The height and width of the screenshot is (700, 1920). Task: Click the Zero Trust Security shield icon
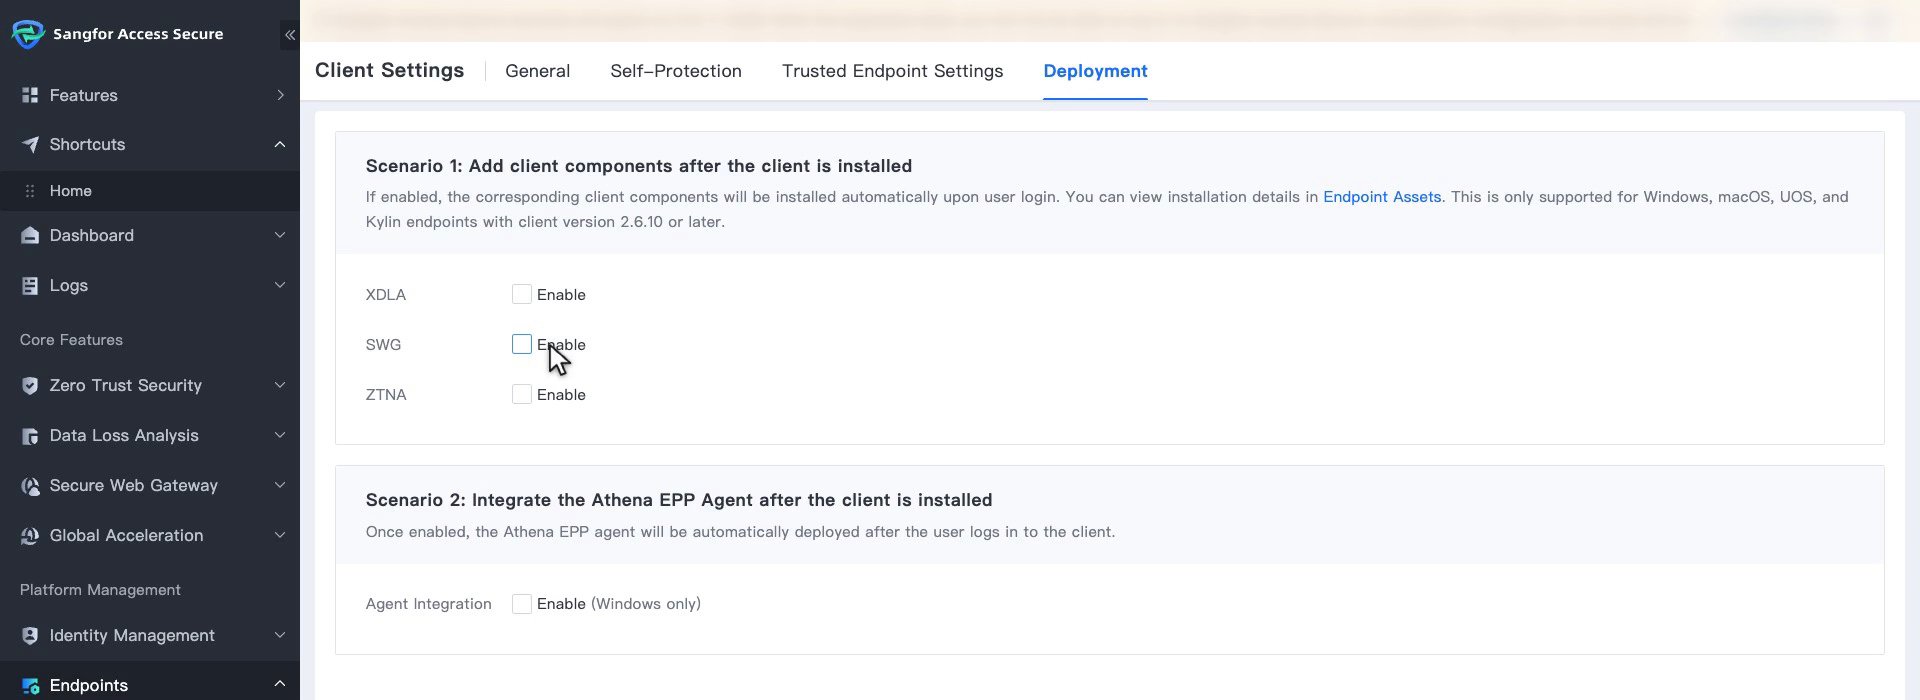point(30,385)
